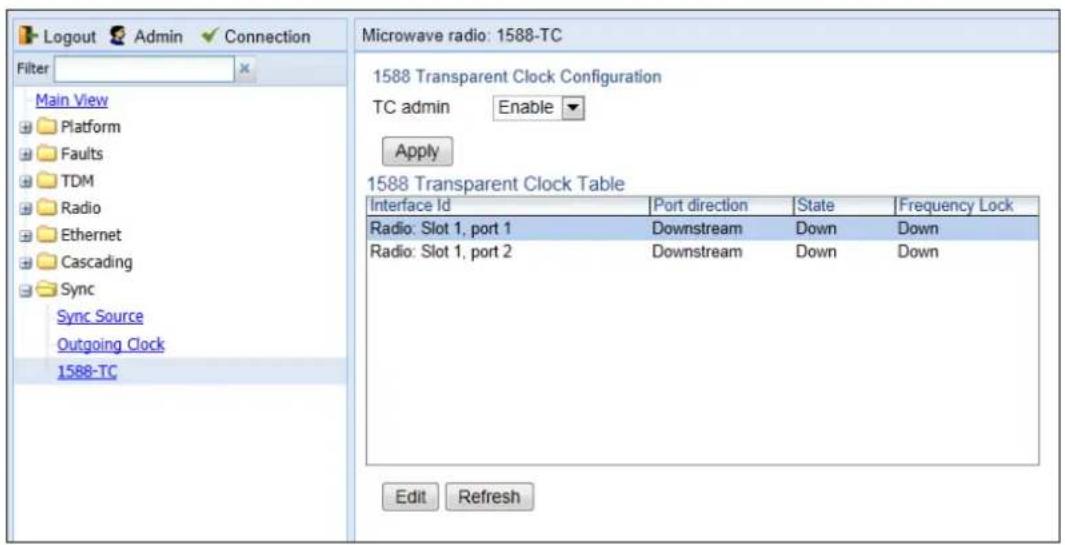Click the TDM tree label

77,181
